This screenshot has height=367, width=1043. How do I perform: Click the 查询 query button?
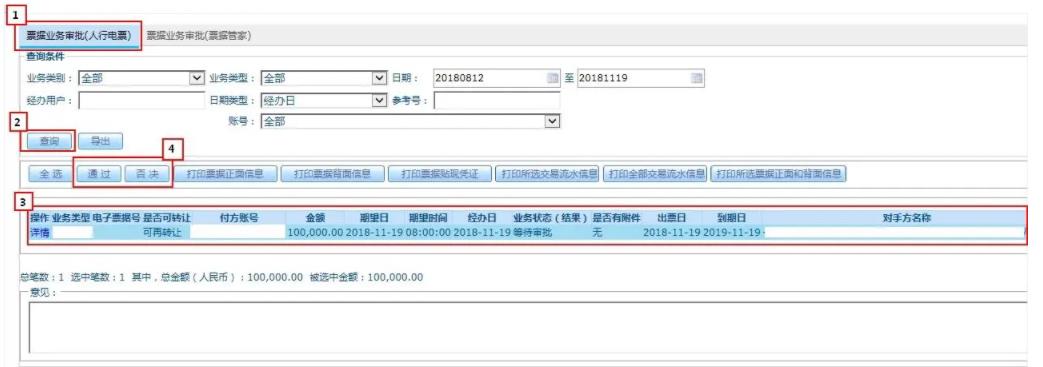click(x=50, y=141)
